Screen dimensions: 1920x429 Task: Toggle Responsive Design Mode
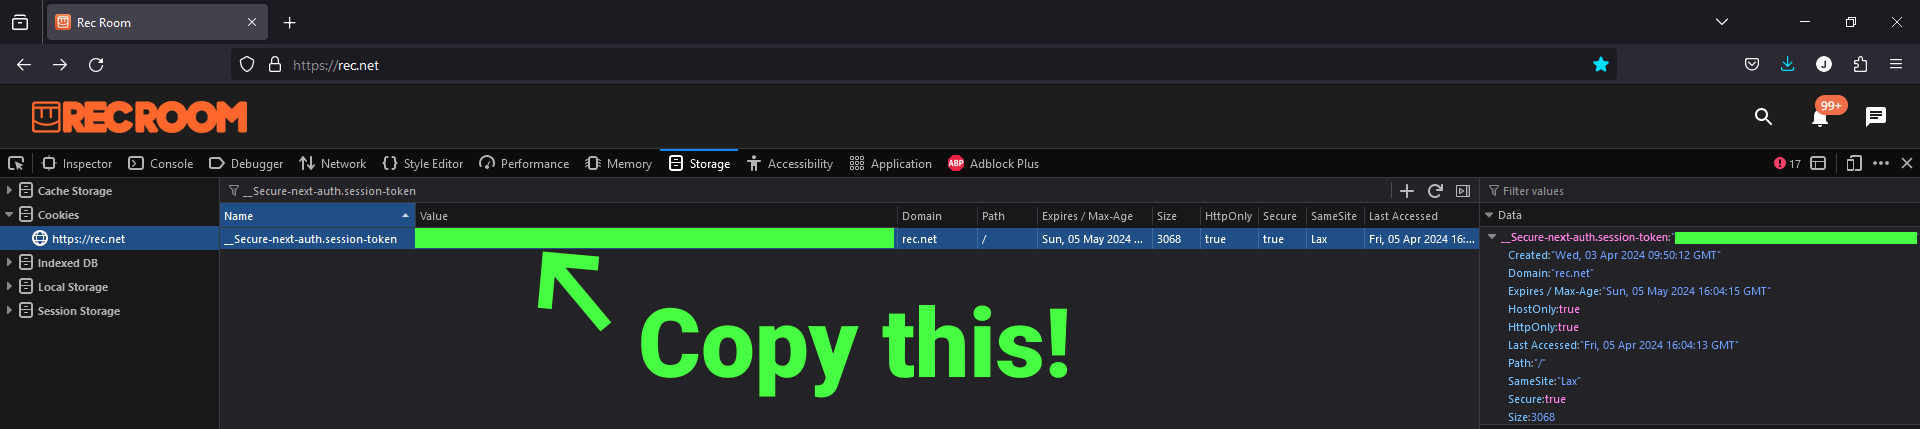click(1854, 163)
